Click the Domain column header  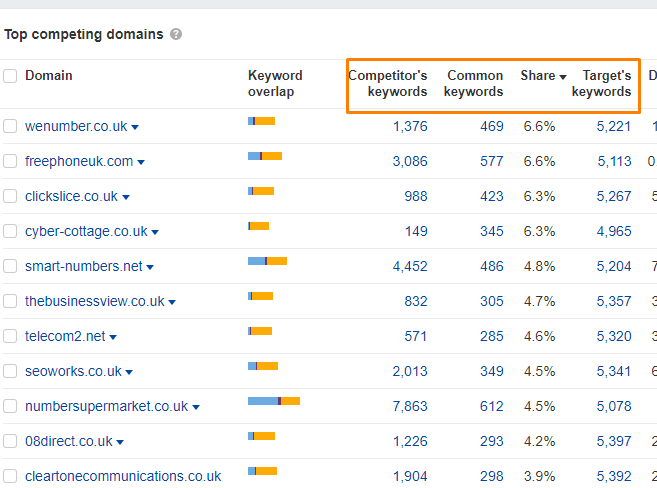[x=49, y=76]
